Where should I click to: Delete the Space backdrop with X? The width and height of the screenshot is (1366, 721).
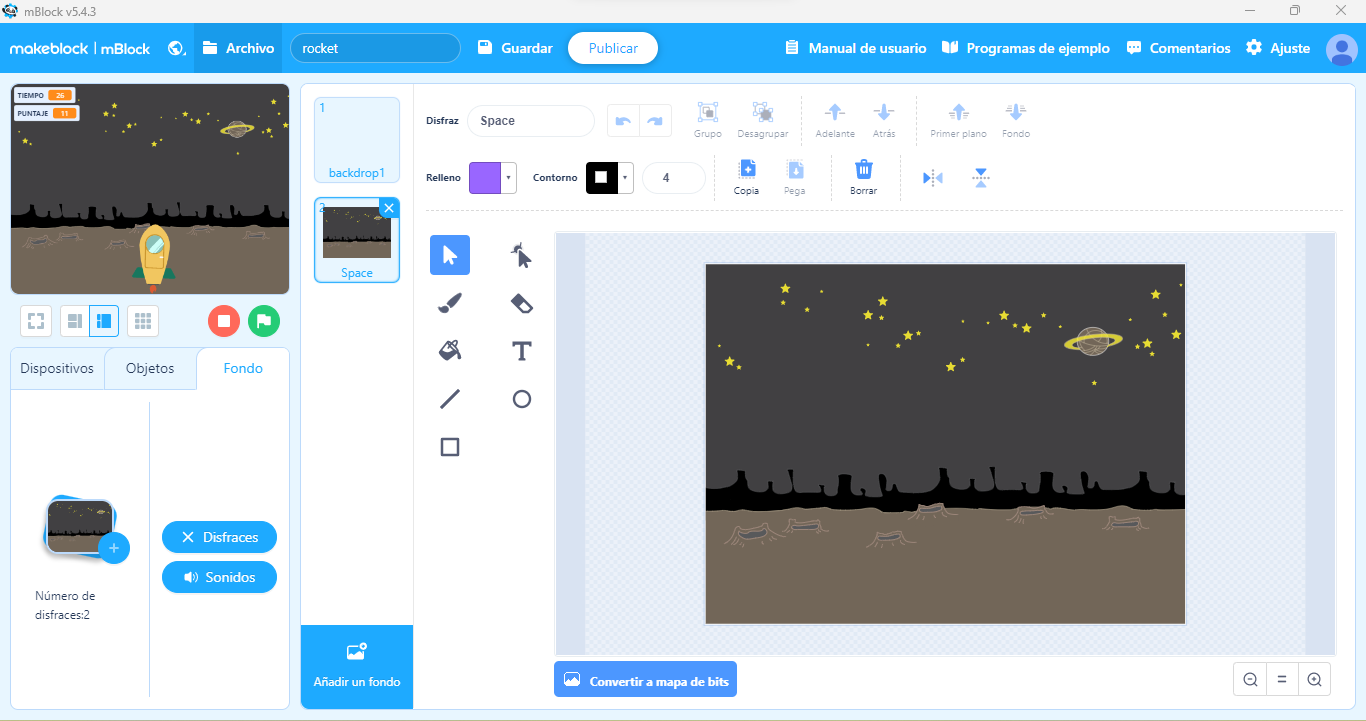(x=389, y=207)
